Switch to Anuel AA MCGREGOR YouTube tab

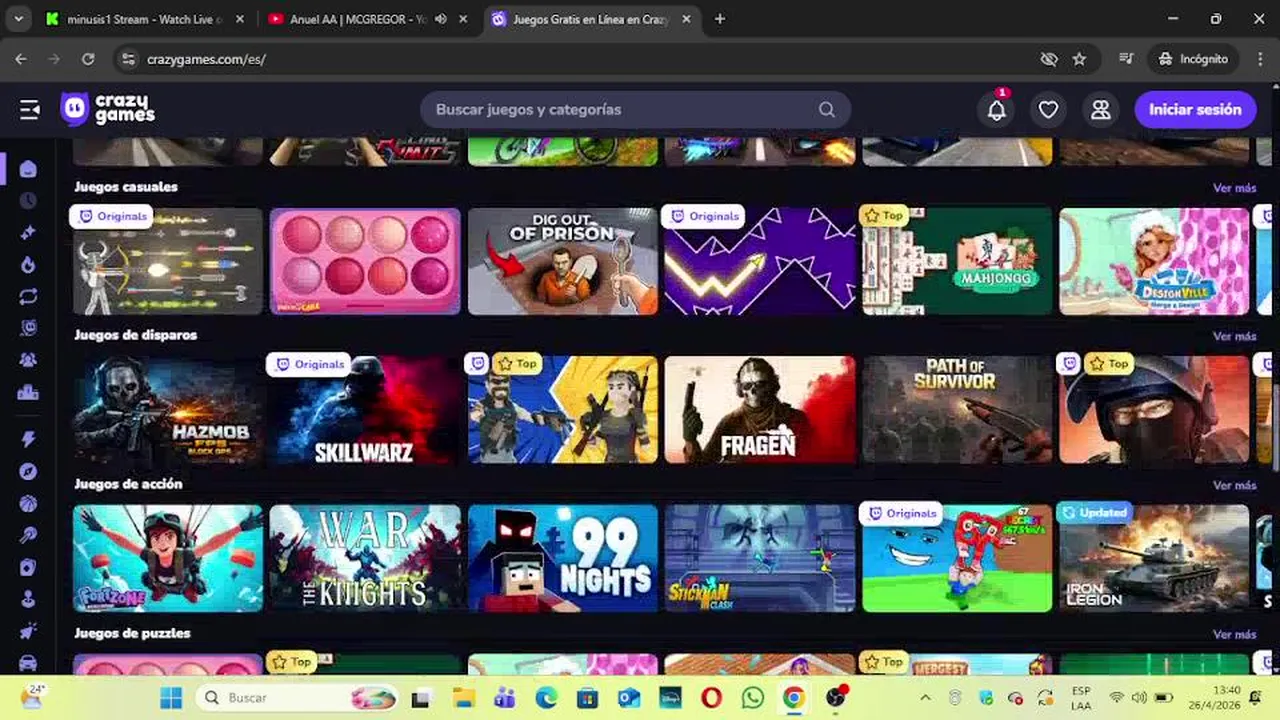coord(367,19)
